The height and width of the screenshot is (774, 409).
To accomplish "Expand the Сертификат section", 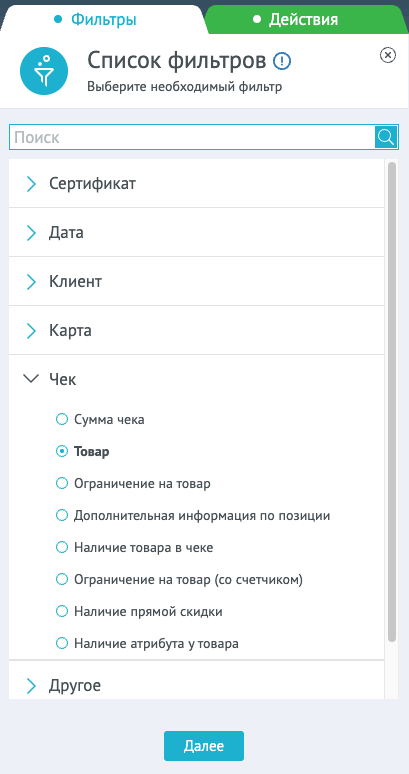I will (x=196, y=184).
